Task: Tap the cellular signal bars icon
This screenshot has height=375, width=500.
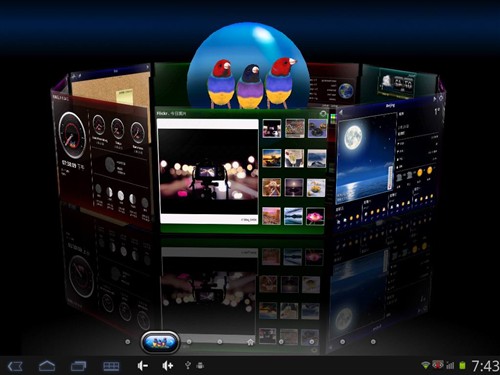Action: 450,366
